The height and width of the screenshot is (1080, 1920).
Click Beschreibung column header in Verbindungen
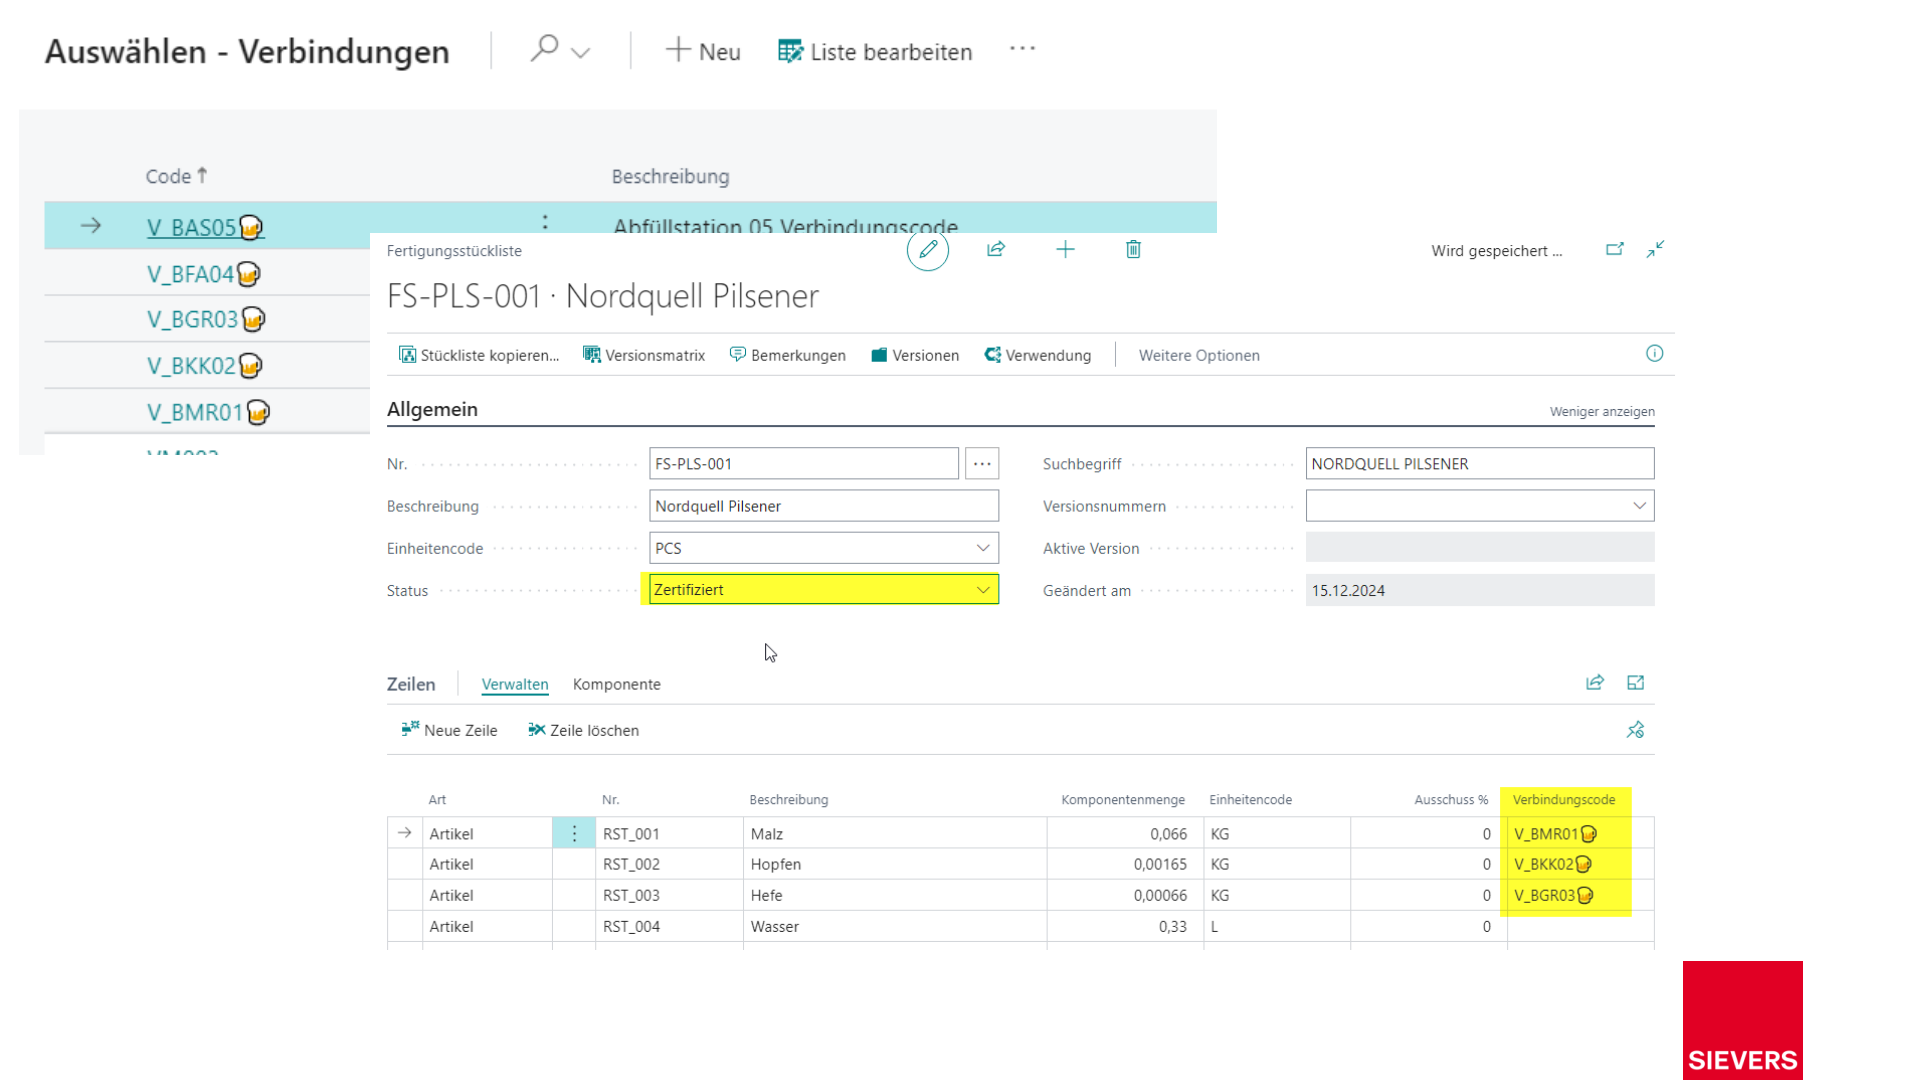[670, 176]
